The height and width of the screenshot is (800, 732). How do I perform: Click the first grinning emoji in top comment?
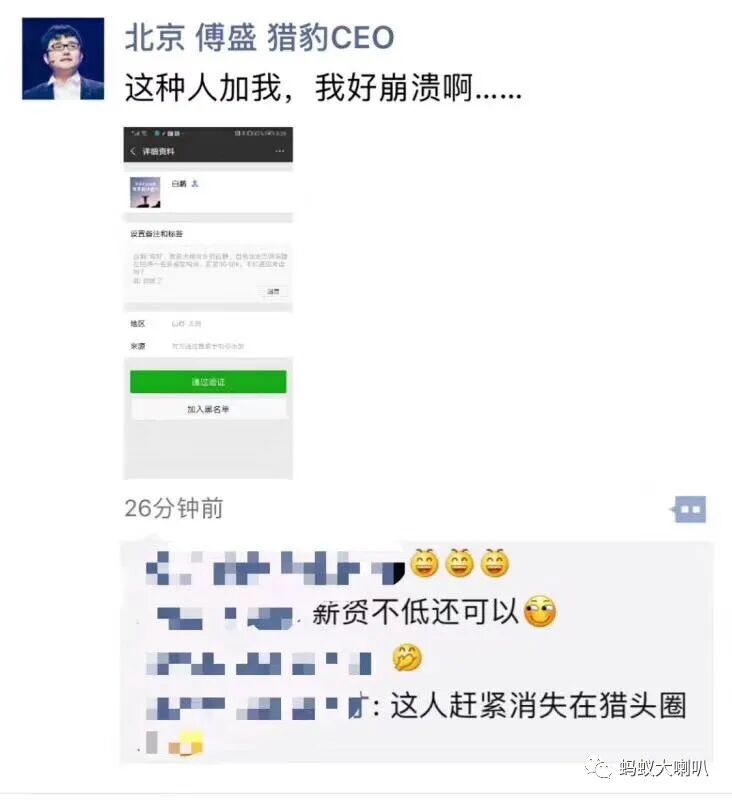click(425, 564)
